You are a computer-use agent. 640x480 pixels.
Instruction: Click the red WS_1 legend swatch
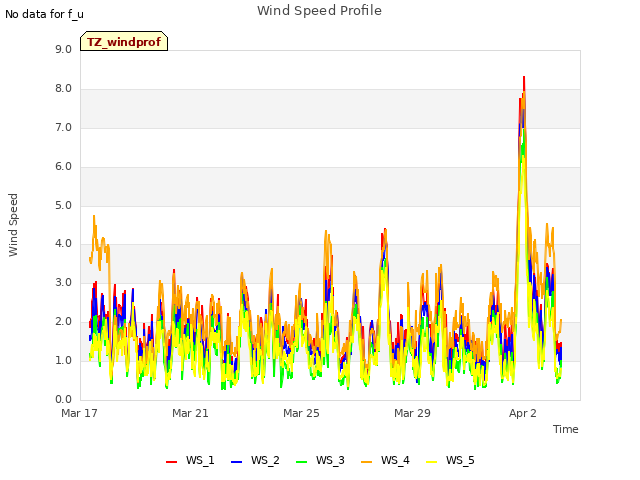click(x=171, y=462)
